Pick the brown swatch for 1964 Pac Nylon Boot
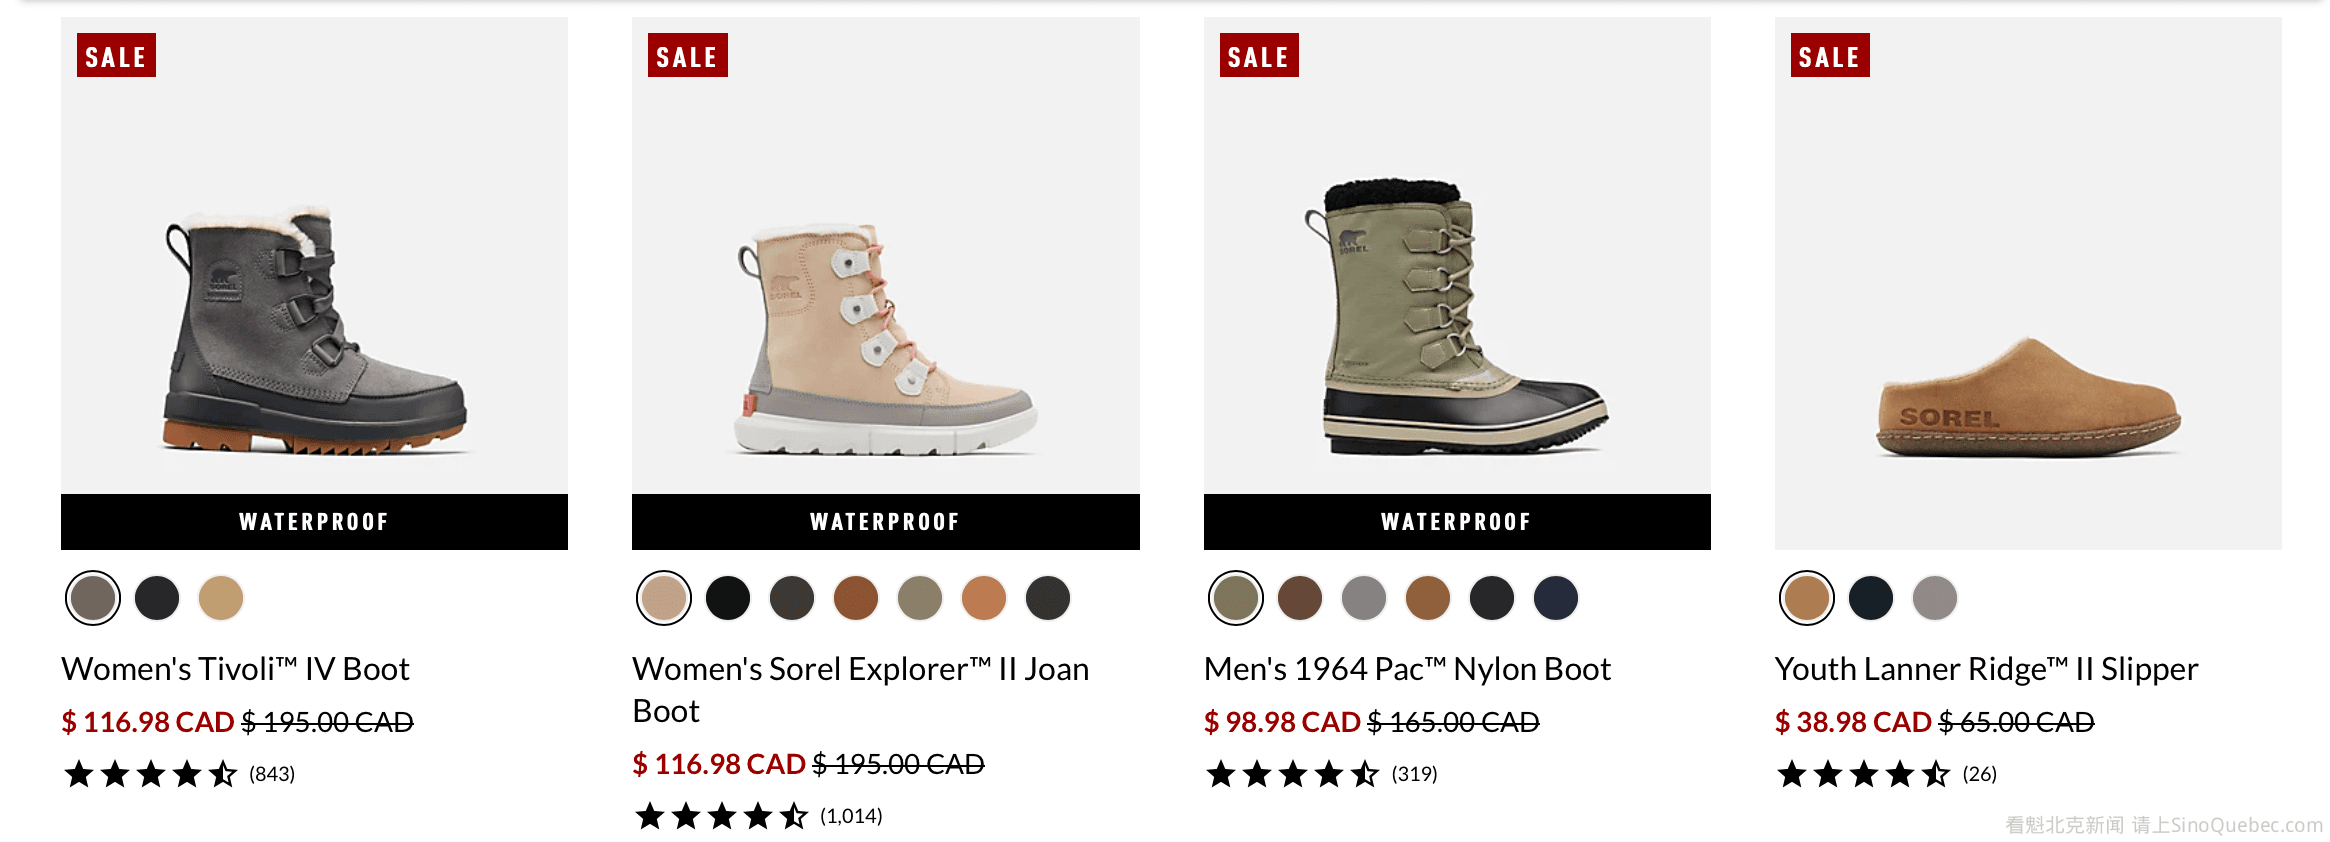 [1300, 598]
